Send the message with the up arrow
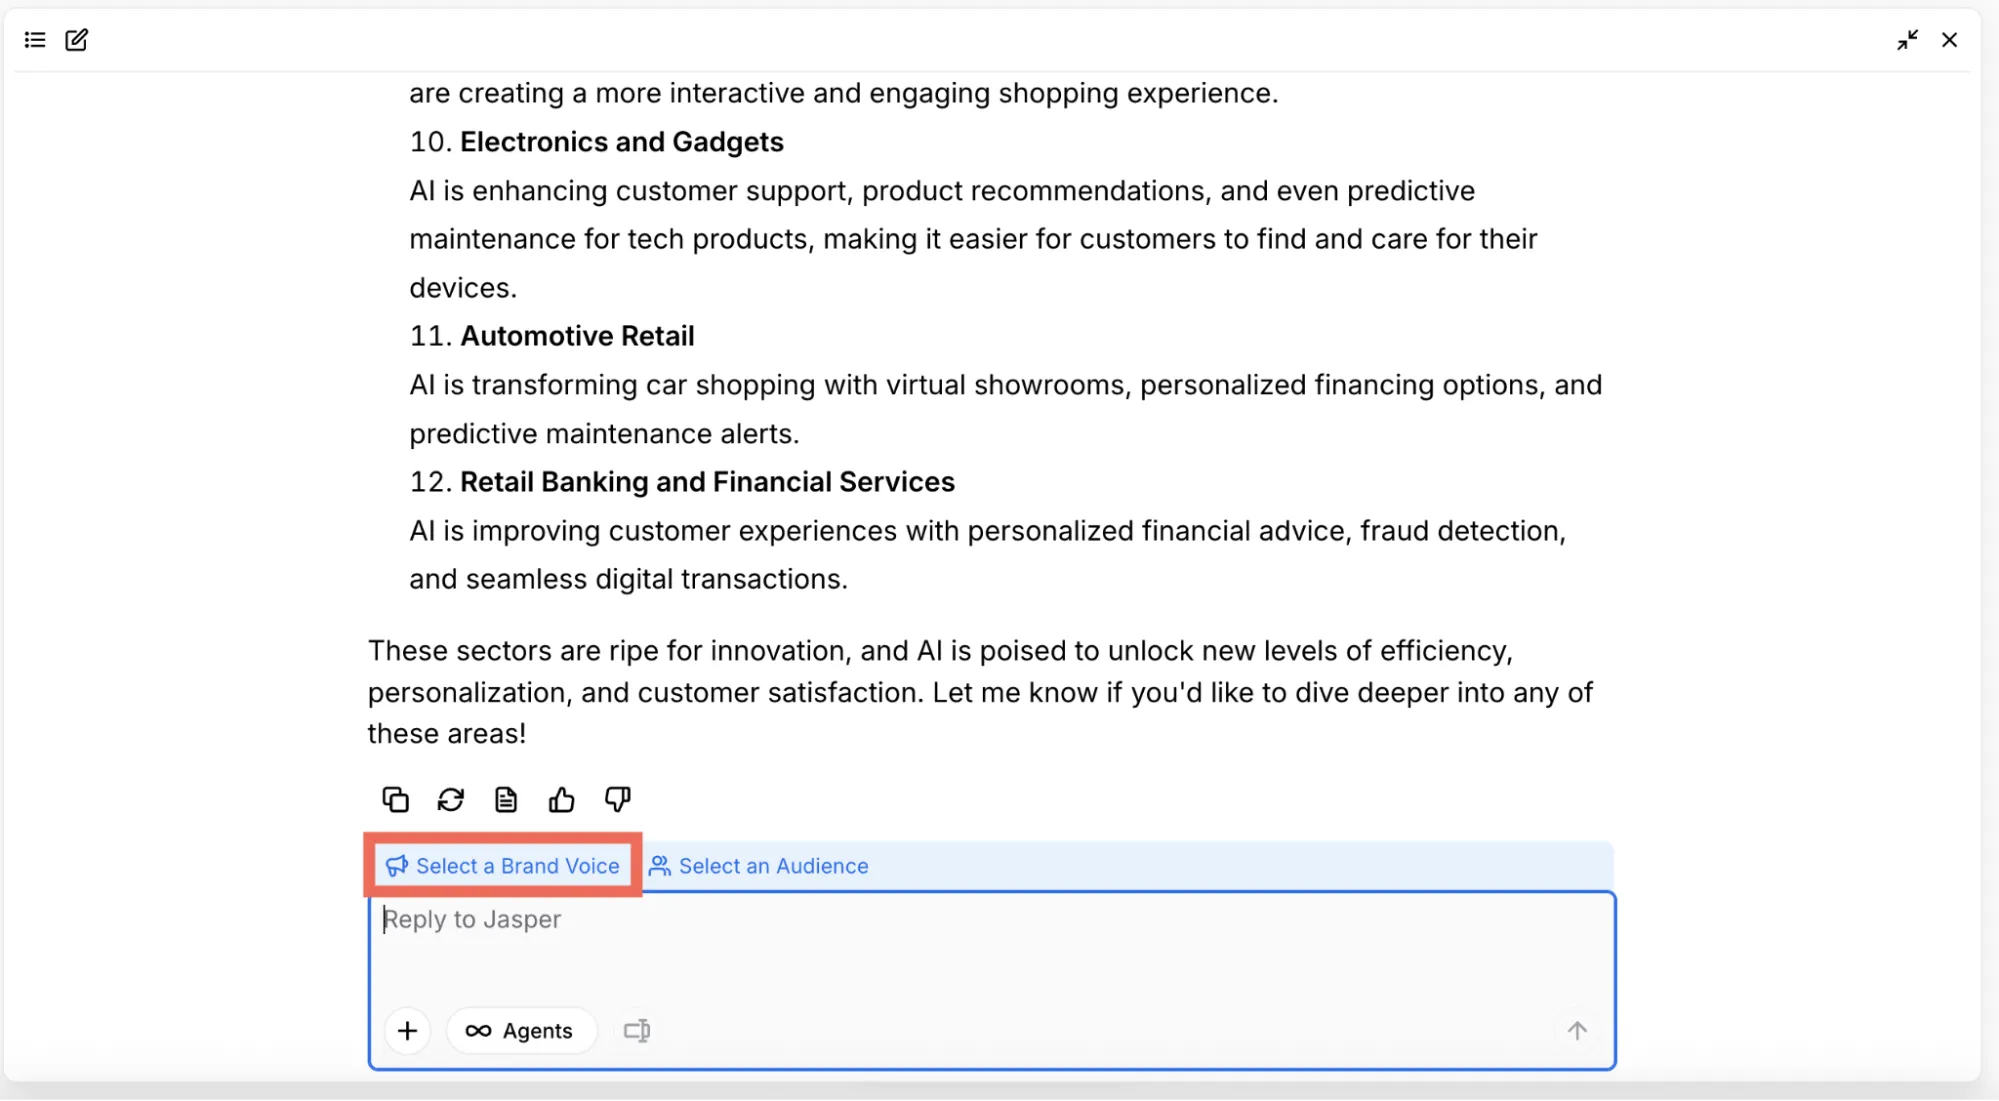 [x=1577, y=1031]
